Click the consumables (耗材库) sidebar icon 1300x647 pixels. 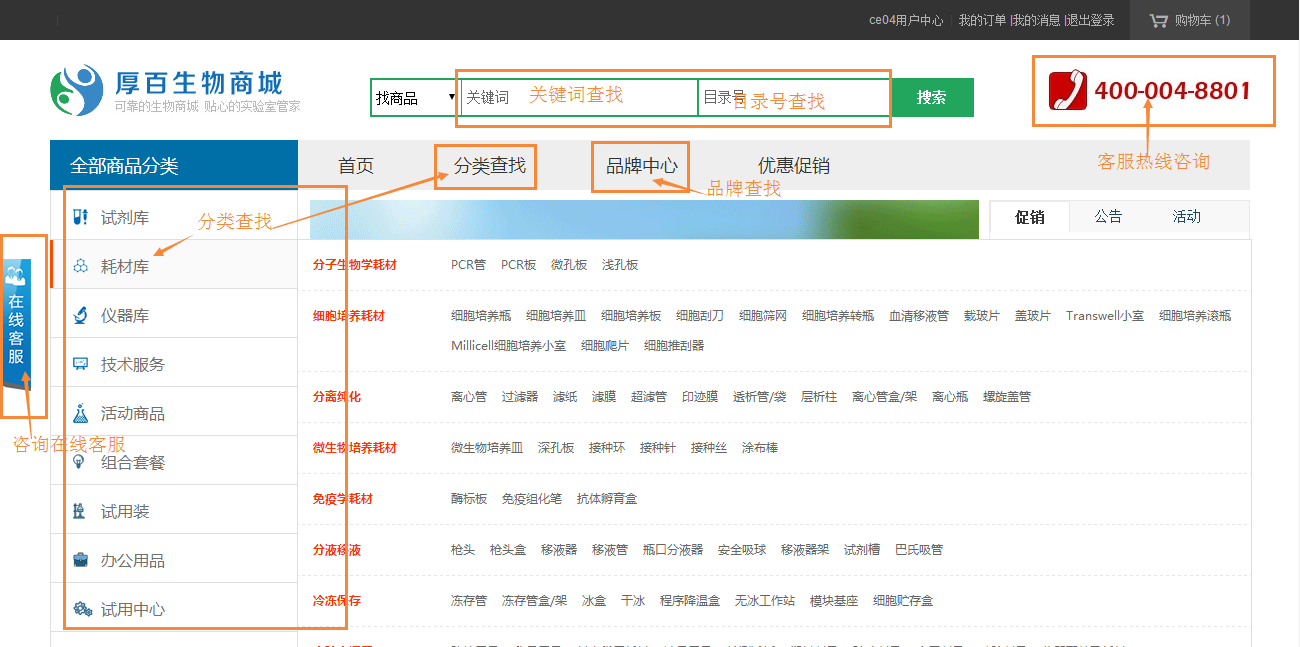coord(81,266)
